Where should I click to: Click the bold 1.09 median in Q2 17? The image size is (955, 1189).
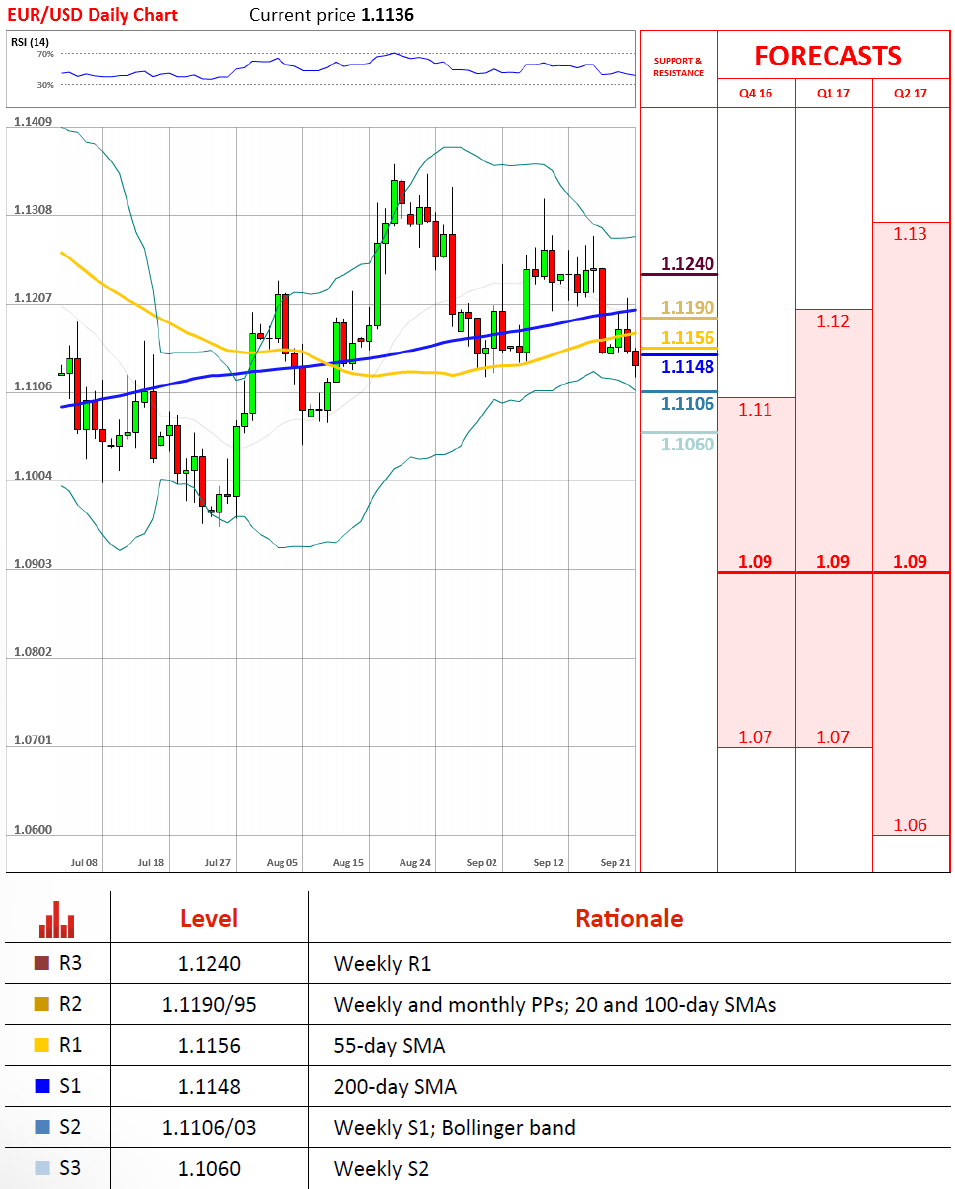[909, 561]
